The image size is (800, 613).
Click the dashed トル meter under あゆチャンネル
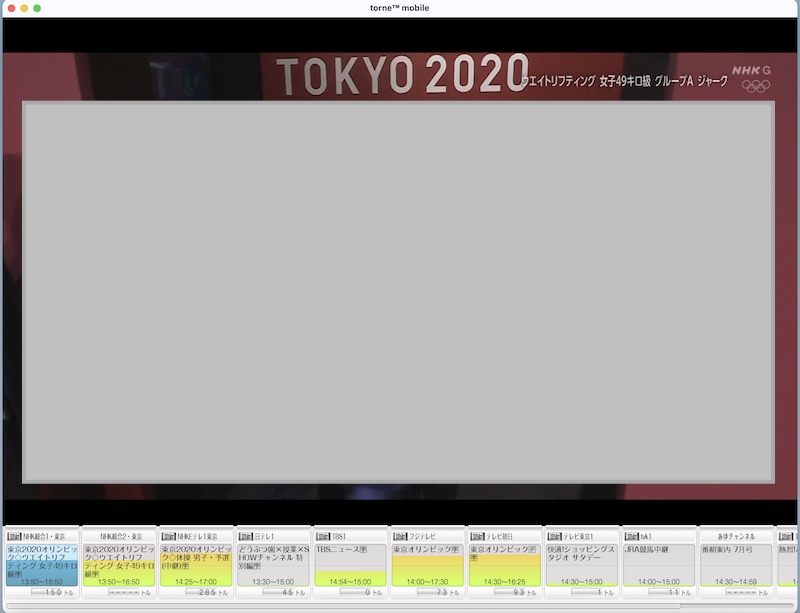pos(746,592)
